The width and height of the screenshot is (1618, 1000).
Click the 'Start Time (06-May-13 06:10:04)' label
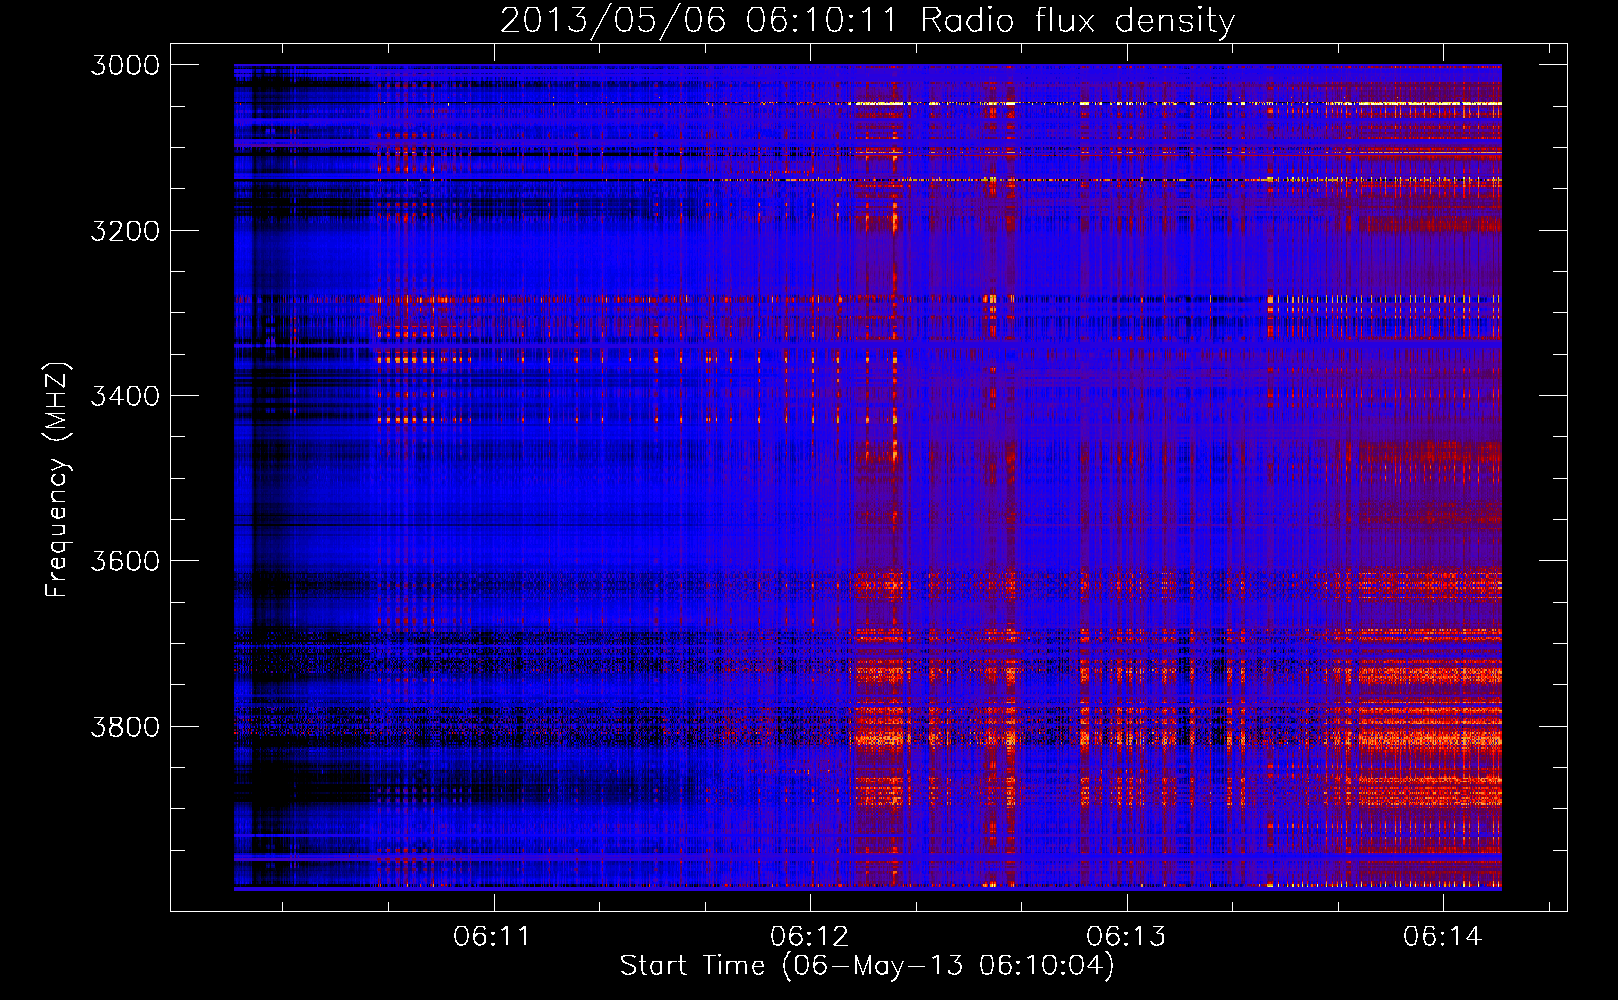click(x=867, y=966)
